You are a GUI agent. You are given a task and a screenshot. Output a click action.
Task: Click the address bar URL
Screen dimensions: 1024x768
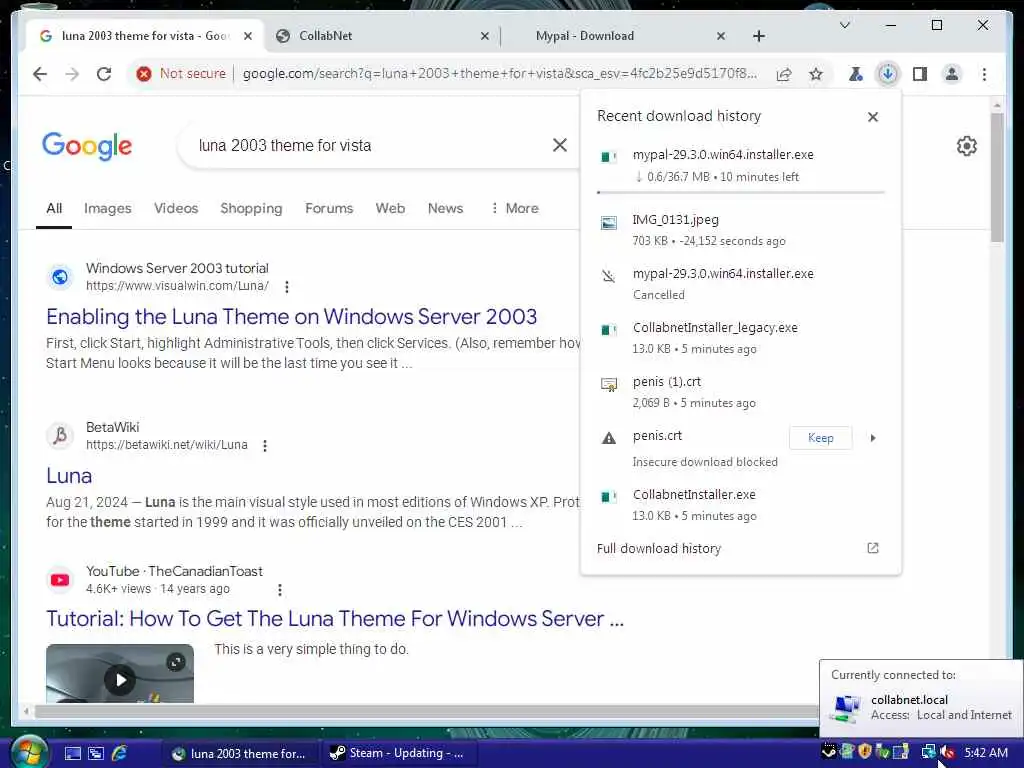(500, 74)
